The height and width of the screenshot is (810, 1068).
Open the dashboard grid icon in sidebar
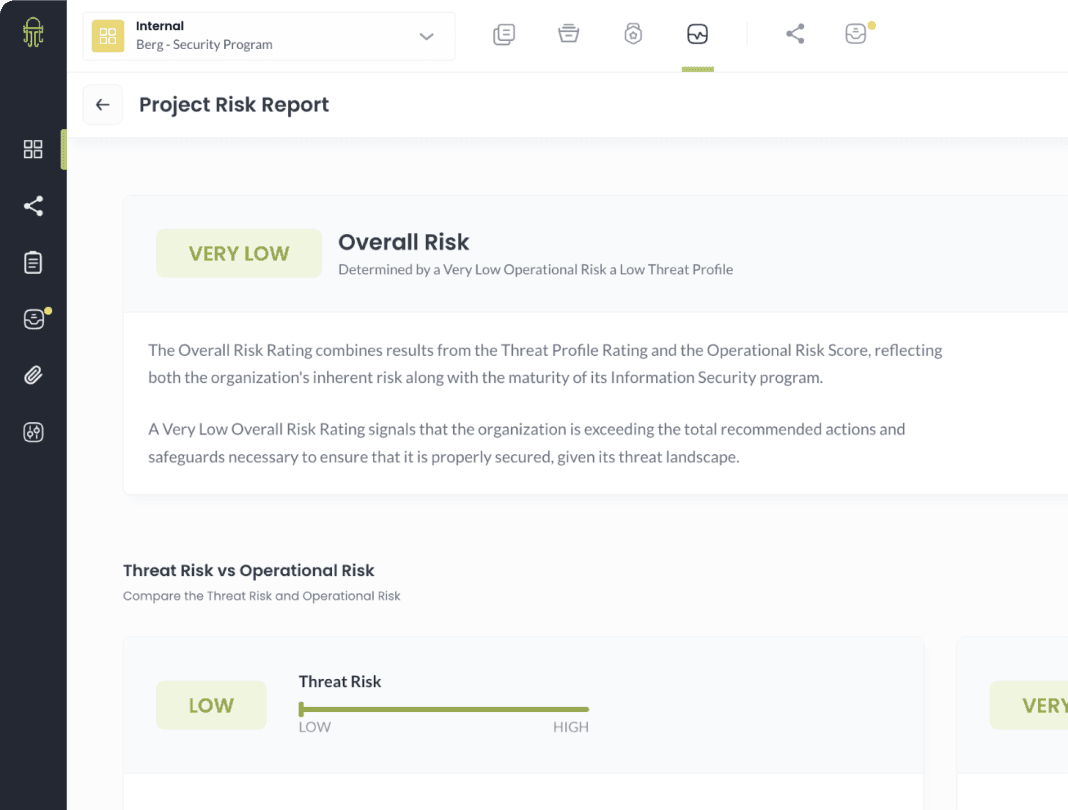(33, 149)
